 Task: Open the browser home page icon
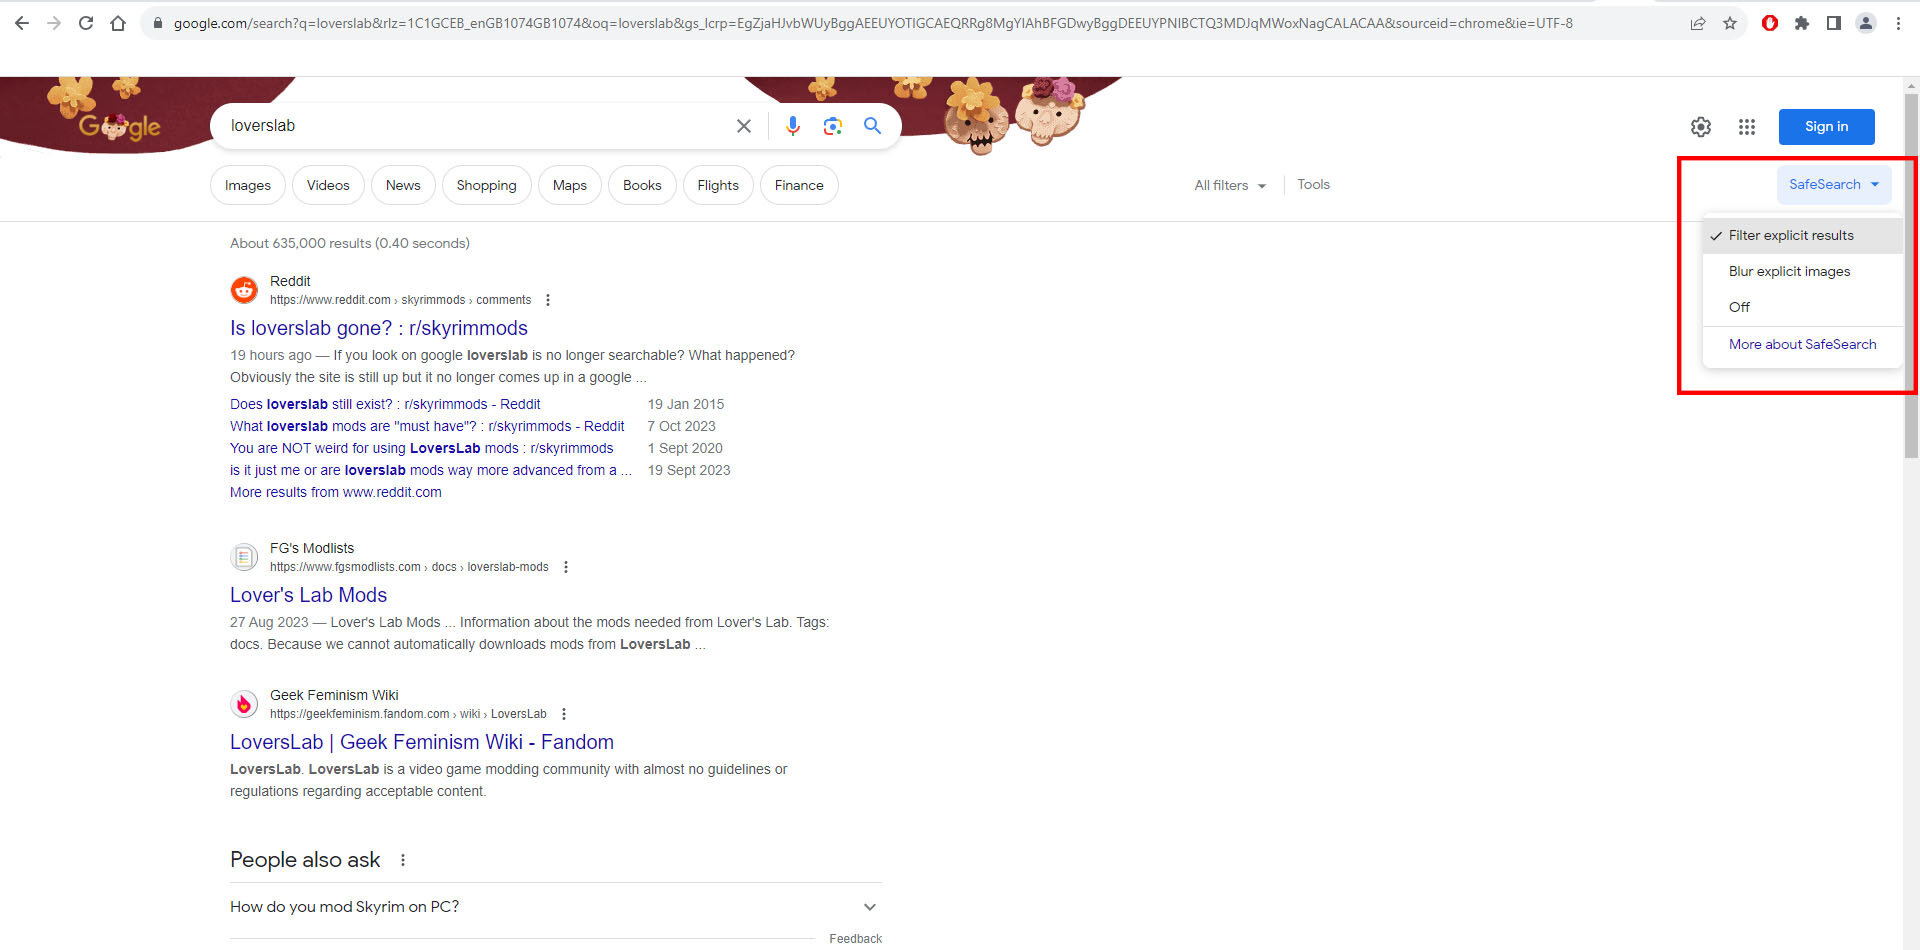click(x=118, y=23)
